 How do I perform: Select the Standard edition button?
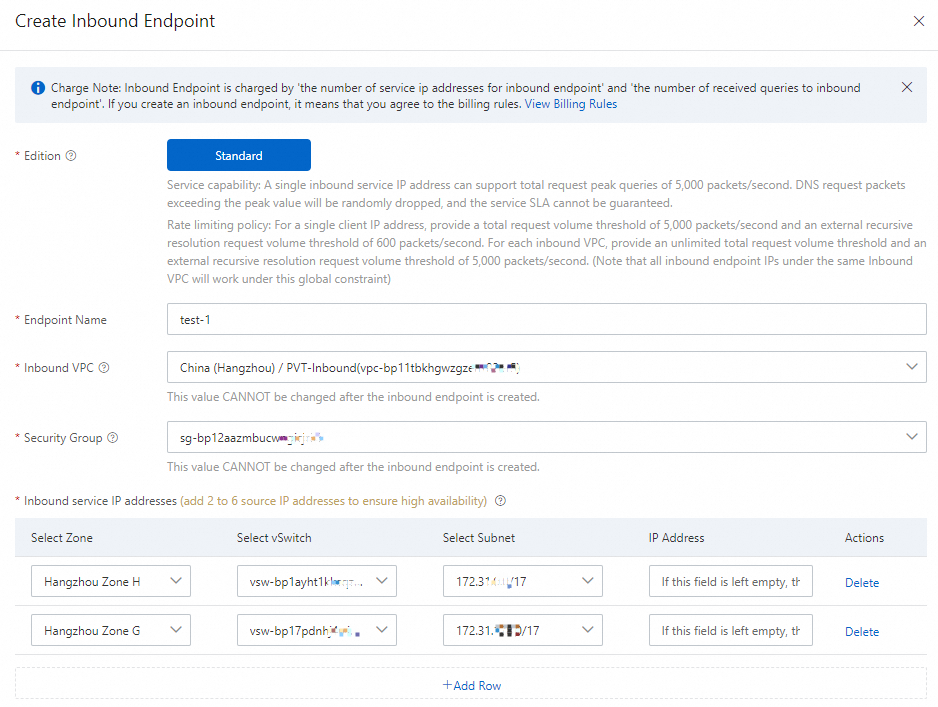(x=238, y=155)
